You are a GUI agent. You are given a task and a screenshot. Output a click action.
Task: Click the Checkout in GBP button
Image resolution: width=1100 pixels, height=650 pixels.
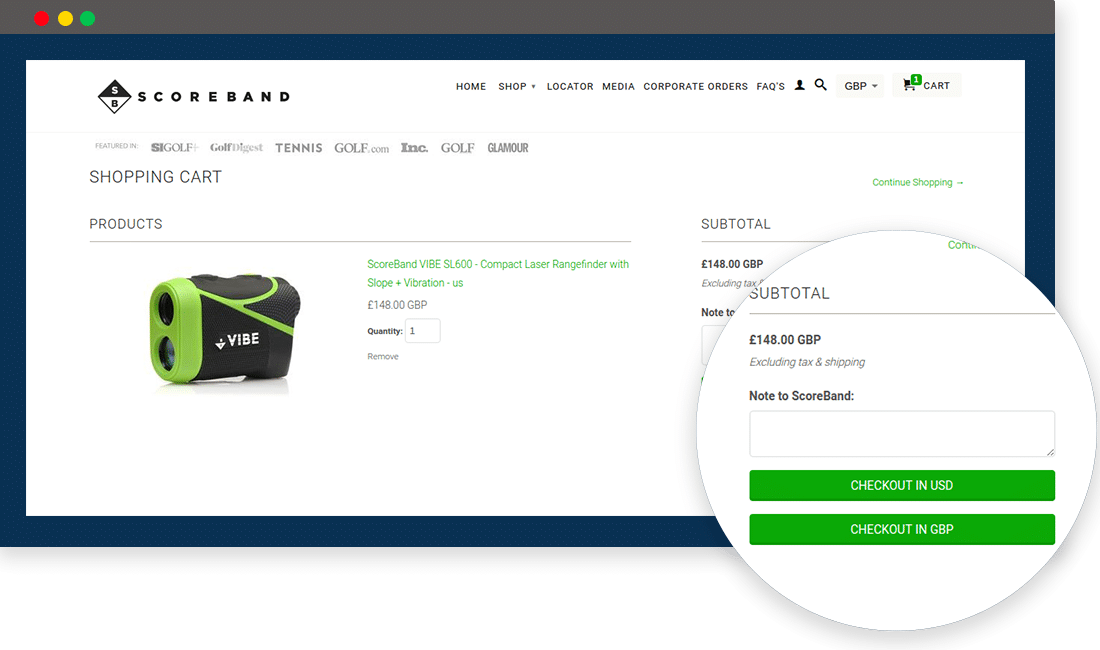901,529
